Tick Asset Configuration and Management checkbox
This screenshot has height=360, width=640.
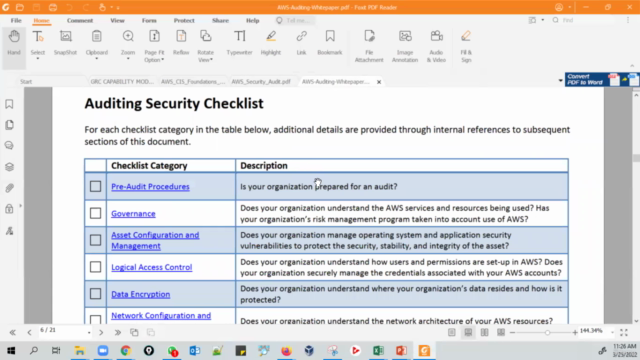[x=96, y=240]
